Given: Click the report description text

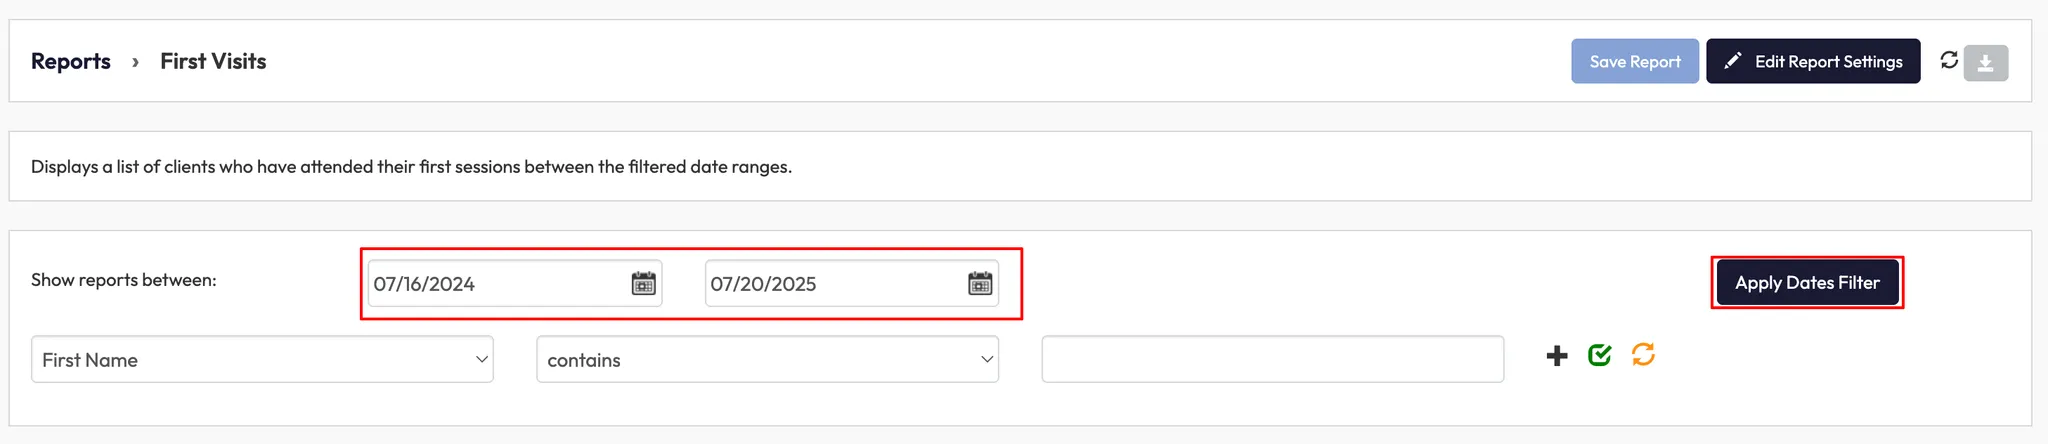Looking at the screenshot, I should [x=411, y=167].
